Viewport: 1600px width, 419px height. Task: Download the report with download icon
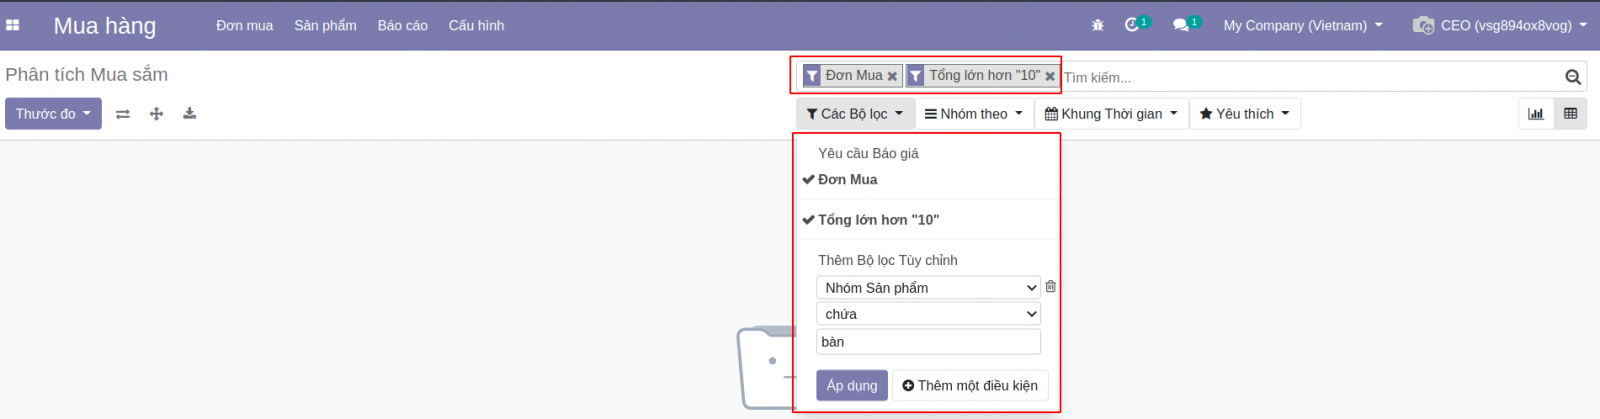click(189, 114)
